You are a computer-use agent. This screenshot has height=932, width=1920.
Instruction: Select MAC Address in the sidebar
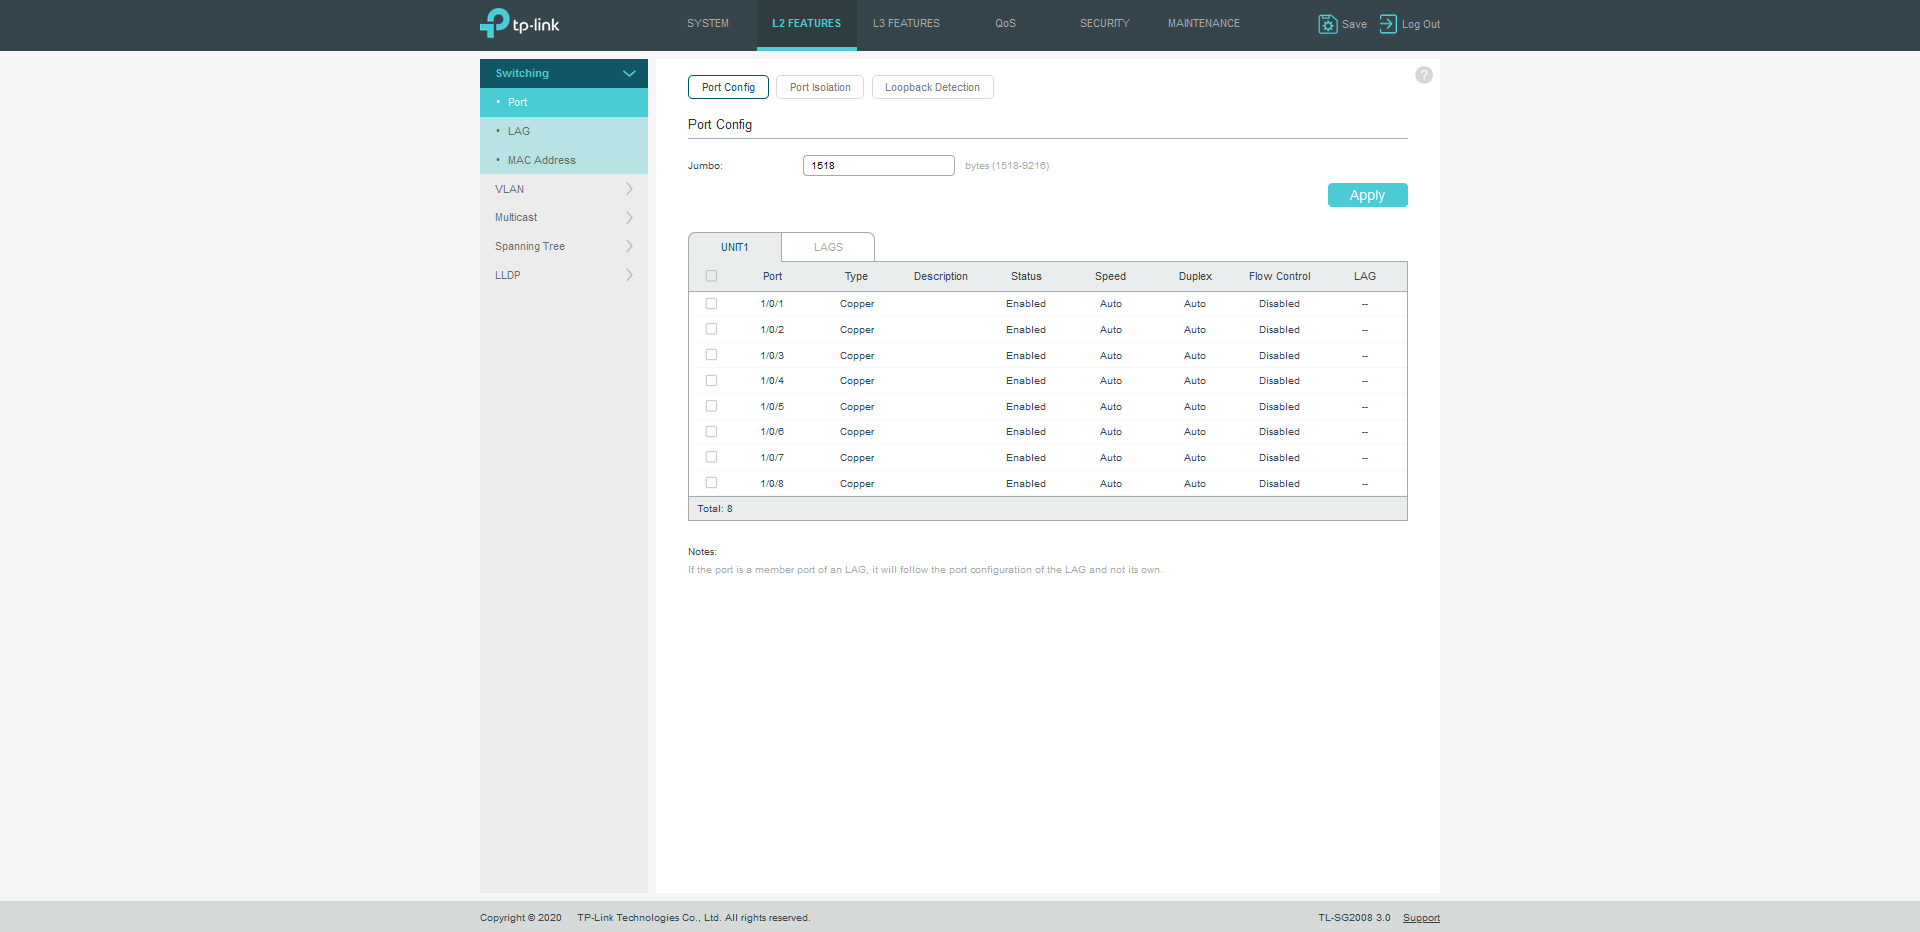pos(564,160)
